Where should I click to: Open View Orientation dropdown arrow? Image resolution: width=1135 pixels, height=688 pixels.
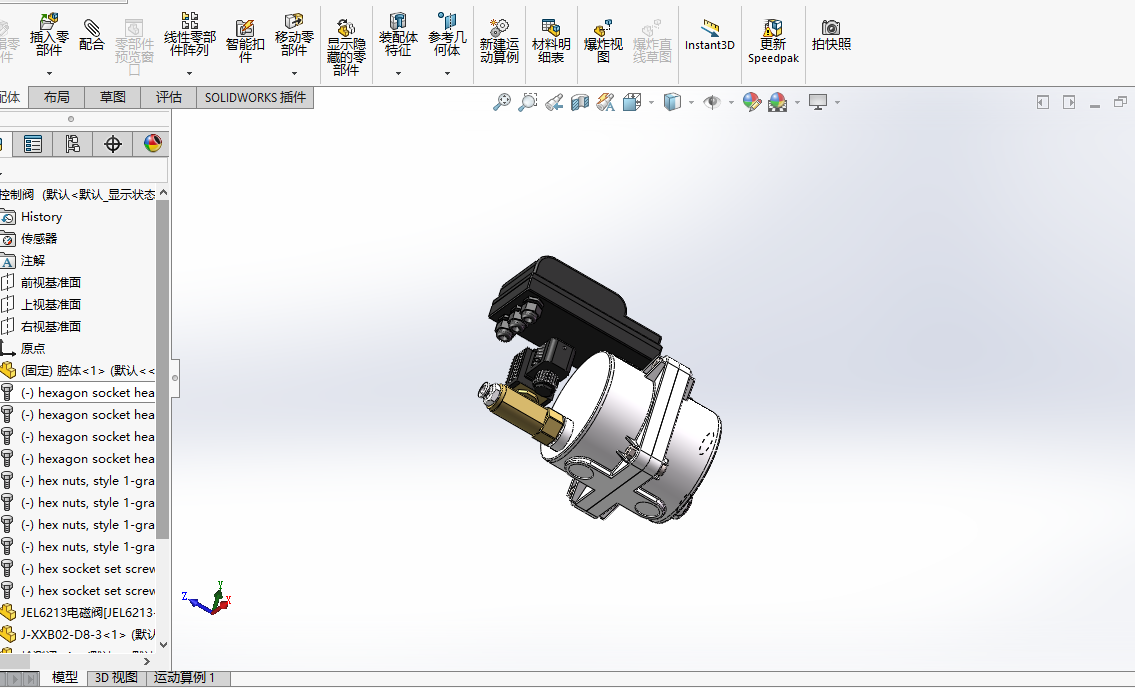pos(651,102)
